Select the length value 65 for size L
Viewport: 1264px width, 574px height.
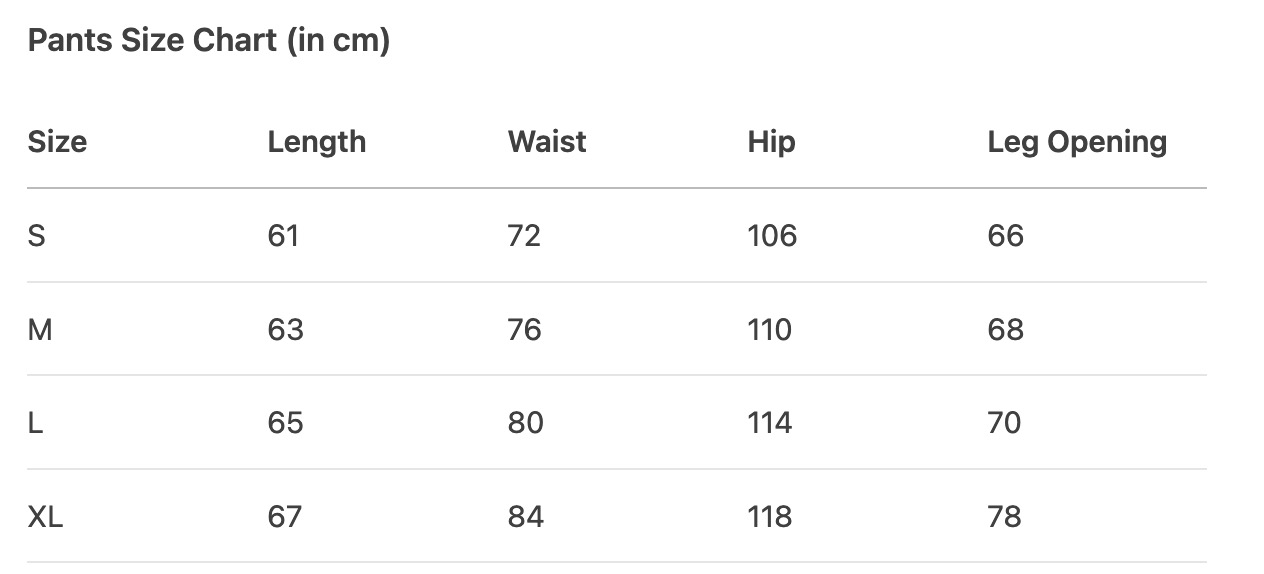(x=285, y=423)
